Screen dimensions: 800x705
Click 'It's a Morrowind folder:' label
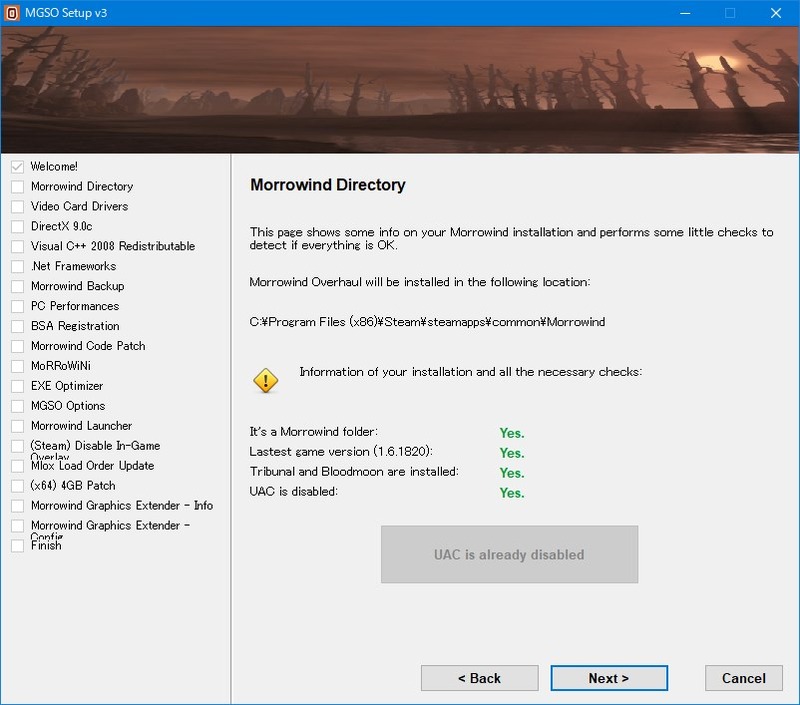coord(313,432)
